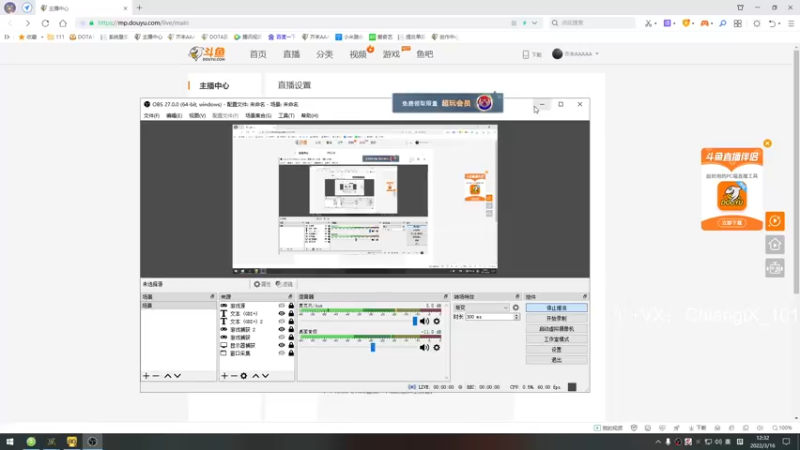Undock the Audio Mixer panel with its float icon
Viewport: 800px width, 450px height.
pyautogui.click(x=445, y=296)
